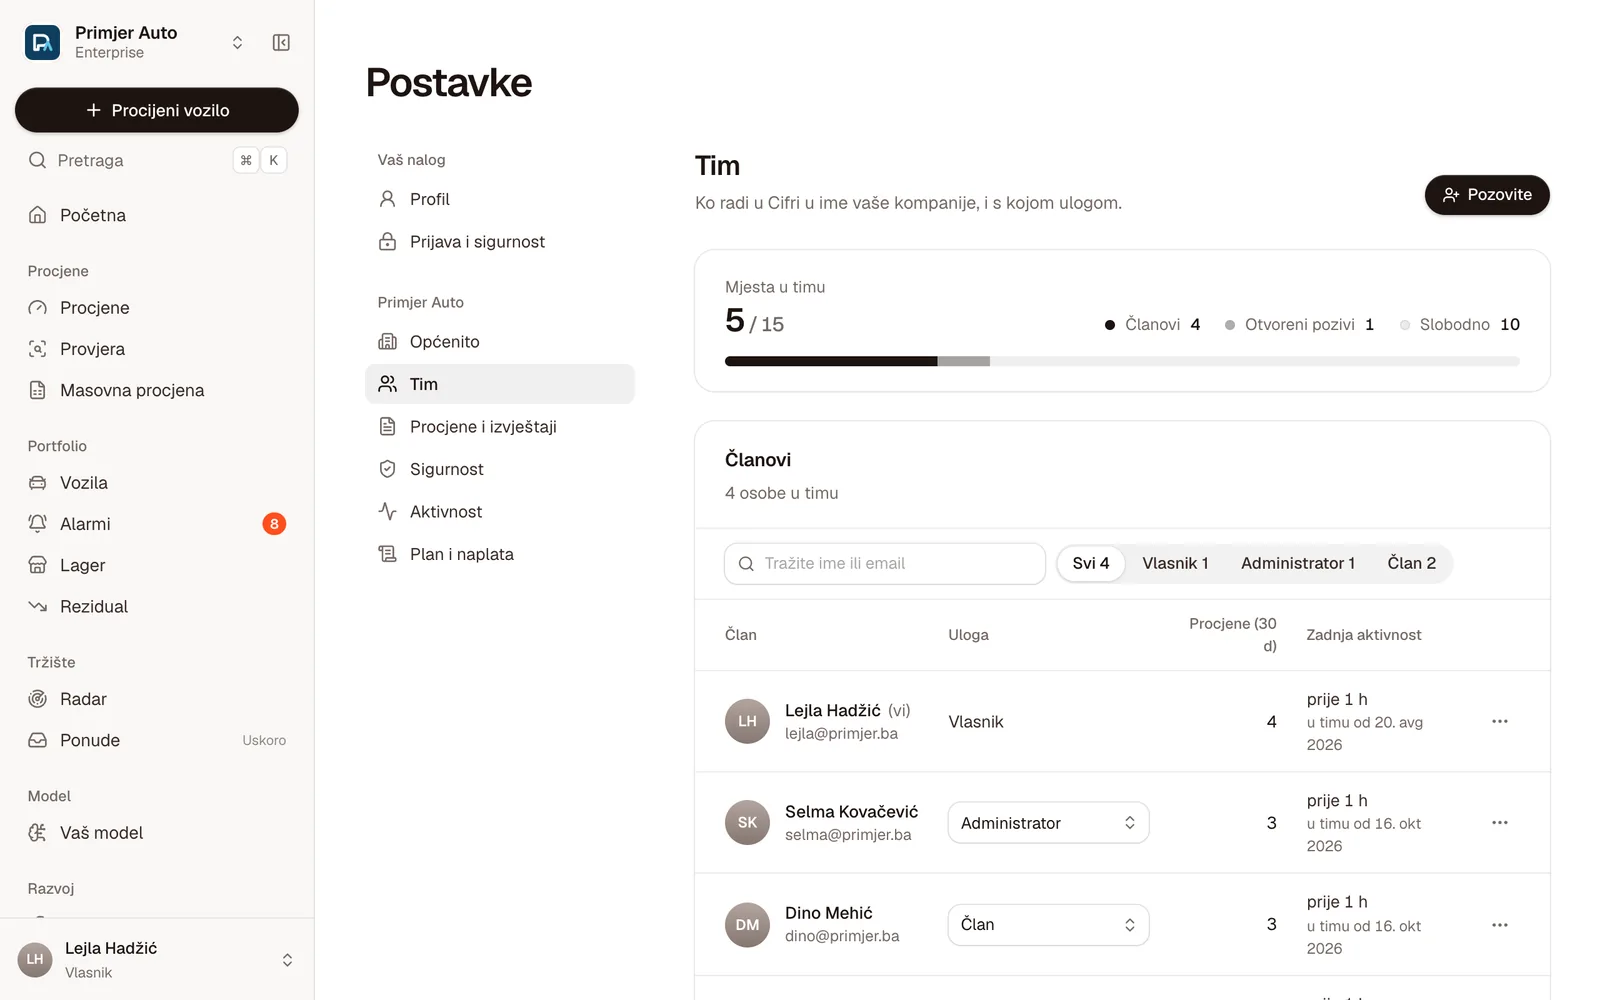Open Procjene i izvještaji settings icon
The height and width of the screenshot is (1000, 1600).
click(388, 427)
